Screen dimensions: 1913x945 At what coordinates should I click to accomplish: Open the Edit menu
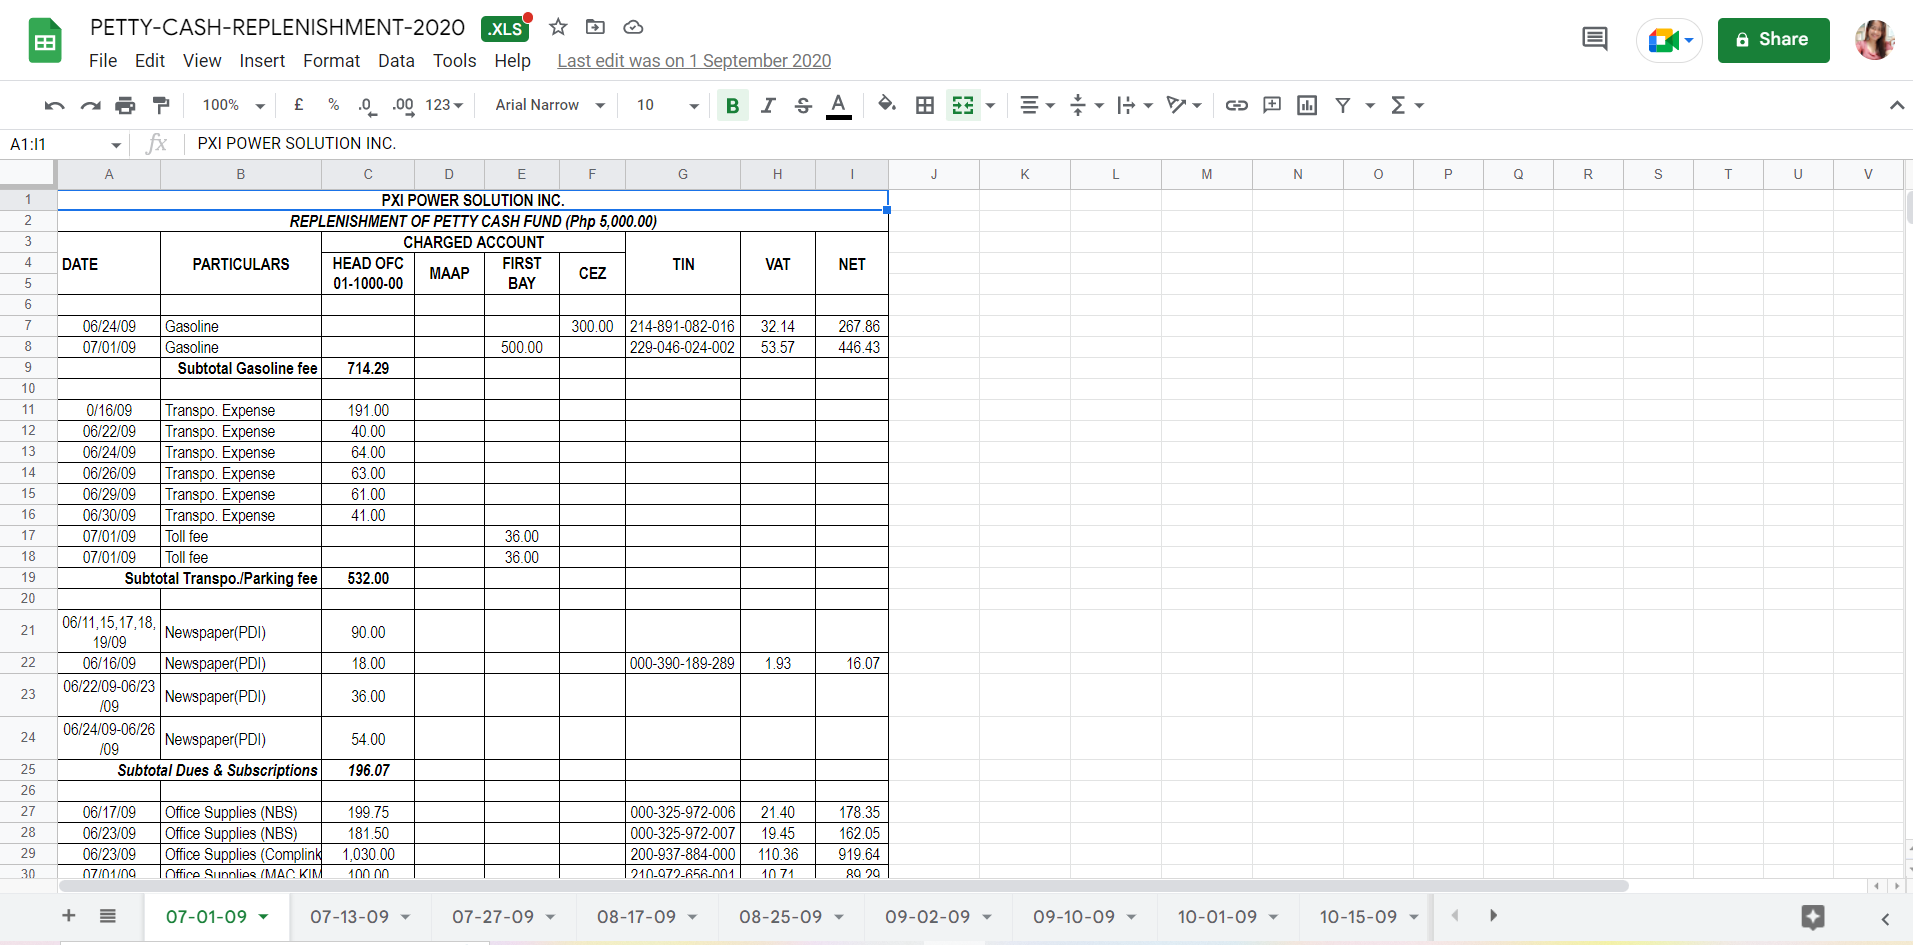[x=150, y=61]
